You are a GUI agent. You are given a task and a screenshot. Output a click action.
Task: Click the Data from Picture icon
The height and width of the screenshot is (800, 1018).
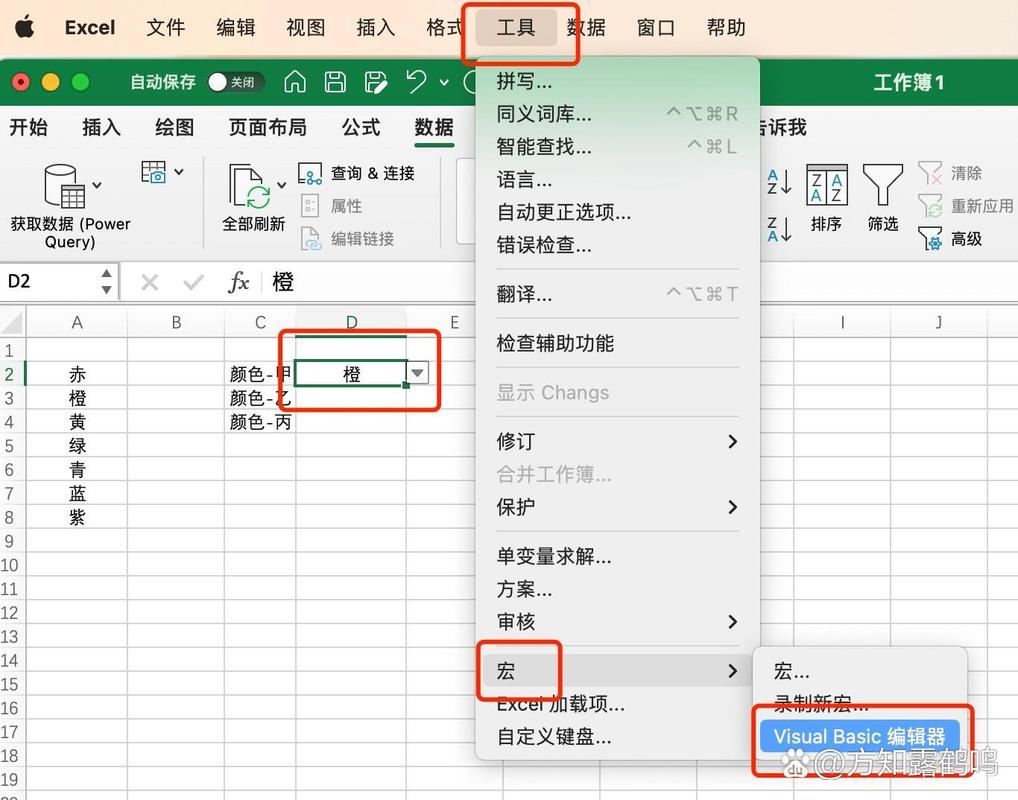[x=154, y=172]
